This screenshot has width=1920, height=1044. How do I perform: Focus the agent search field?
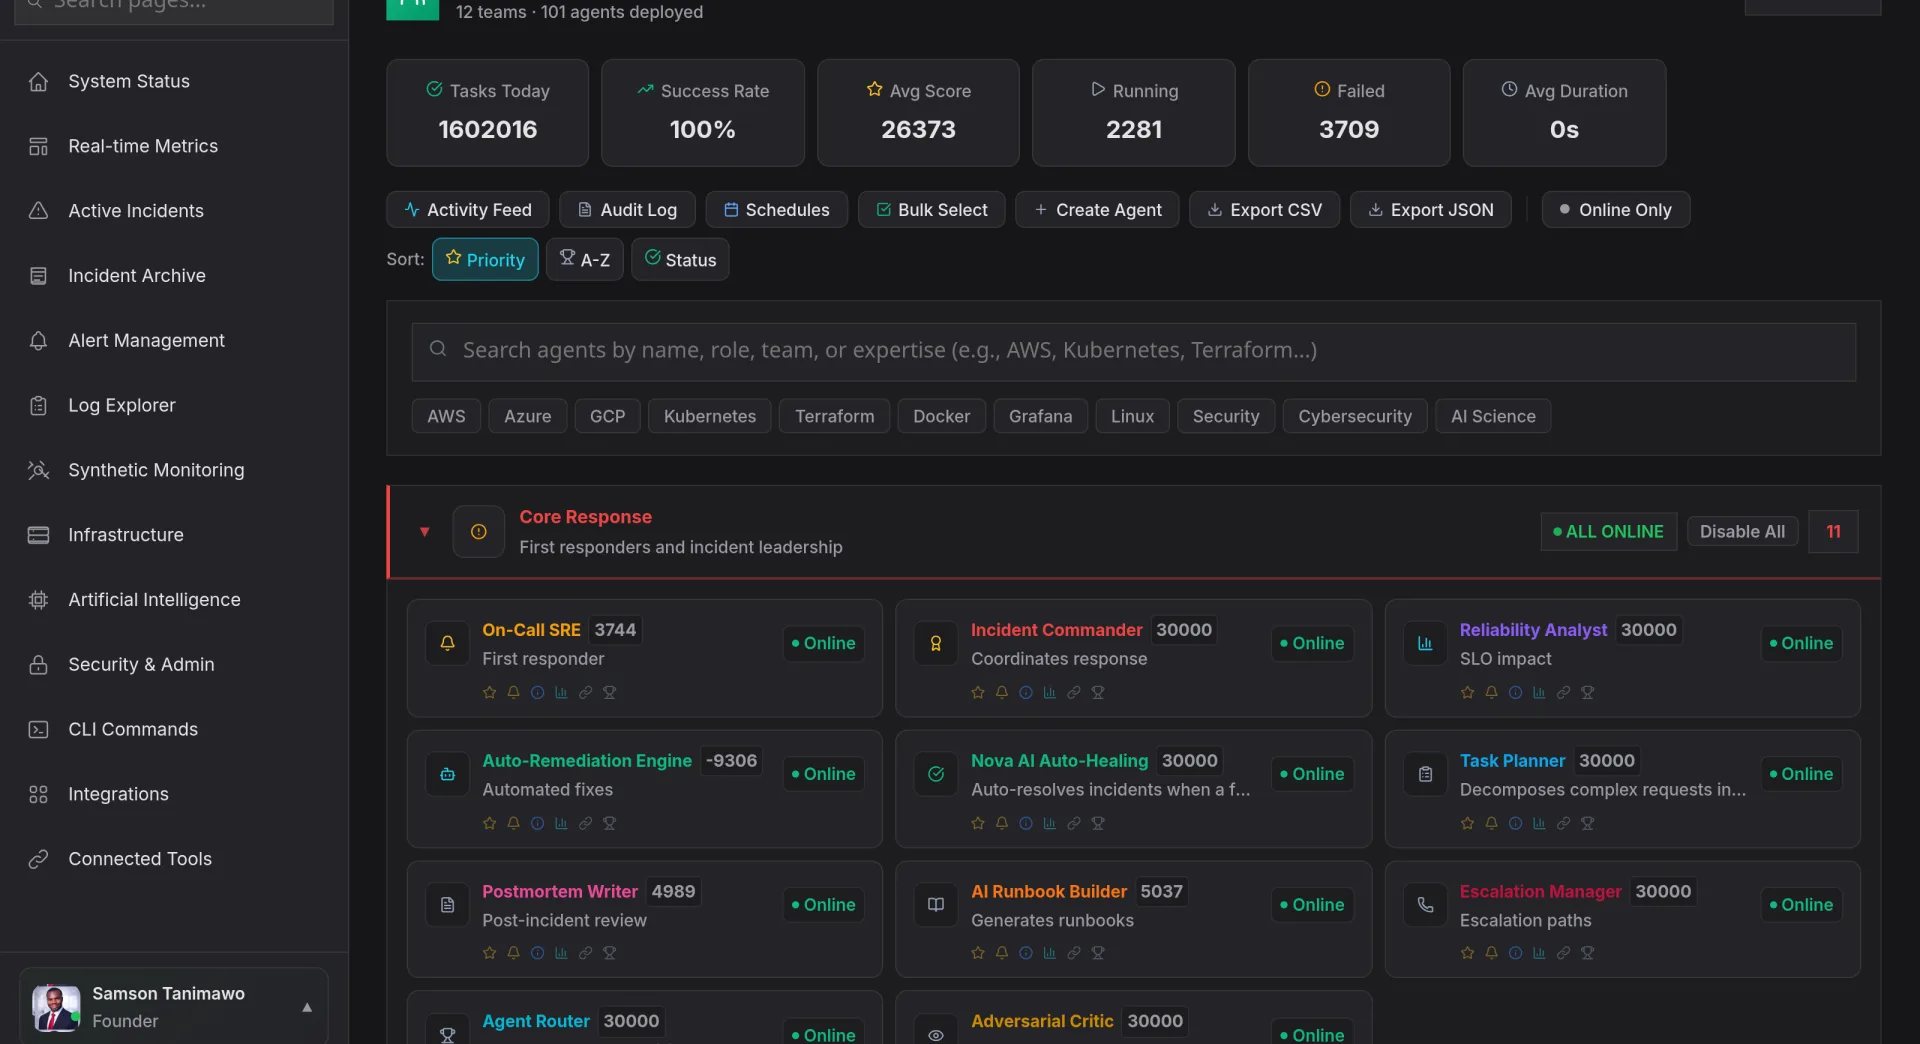[x=1133, y=351]
